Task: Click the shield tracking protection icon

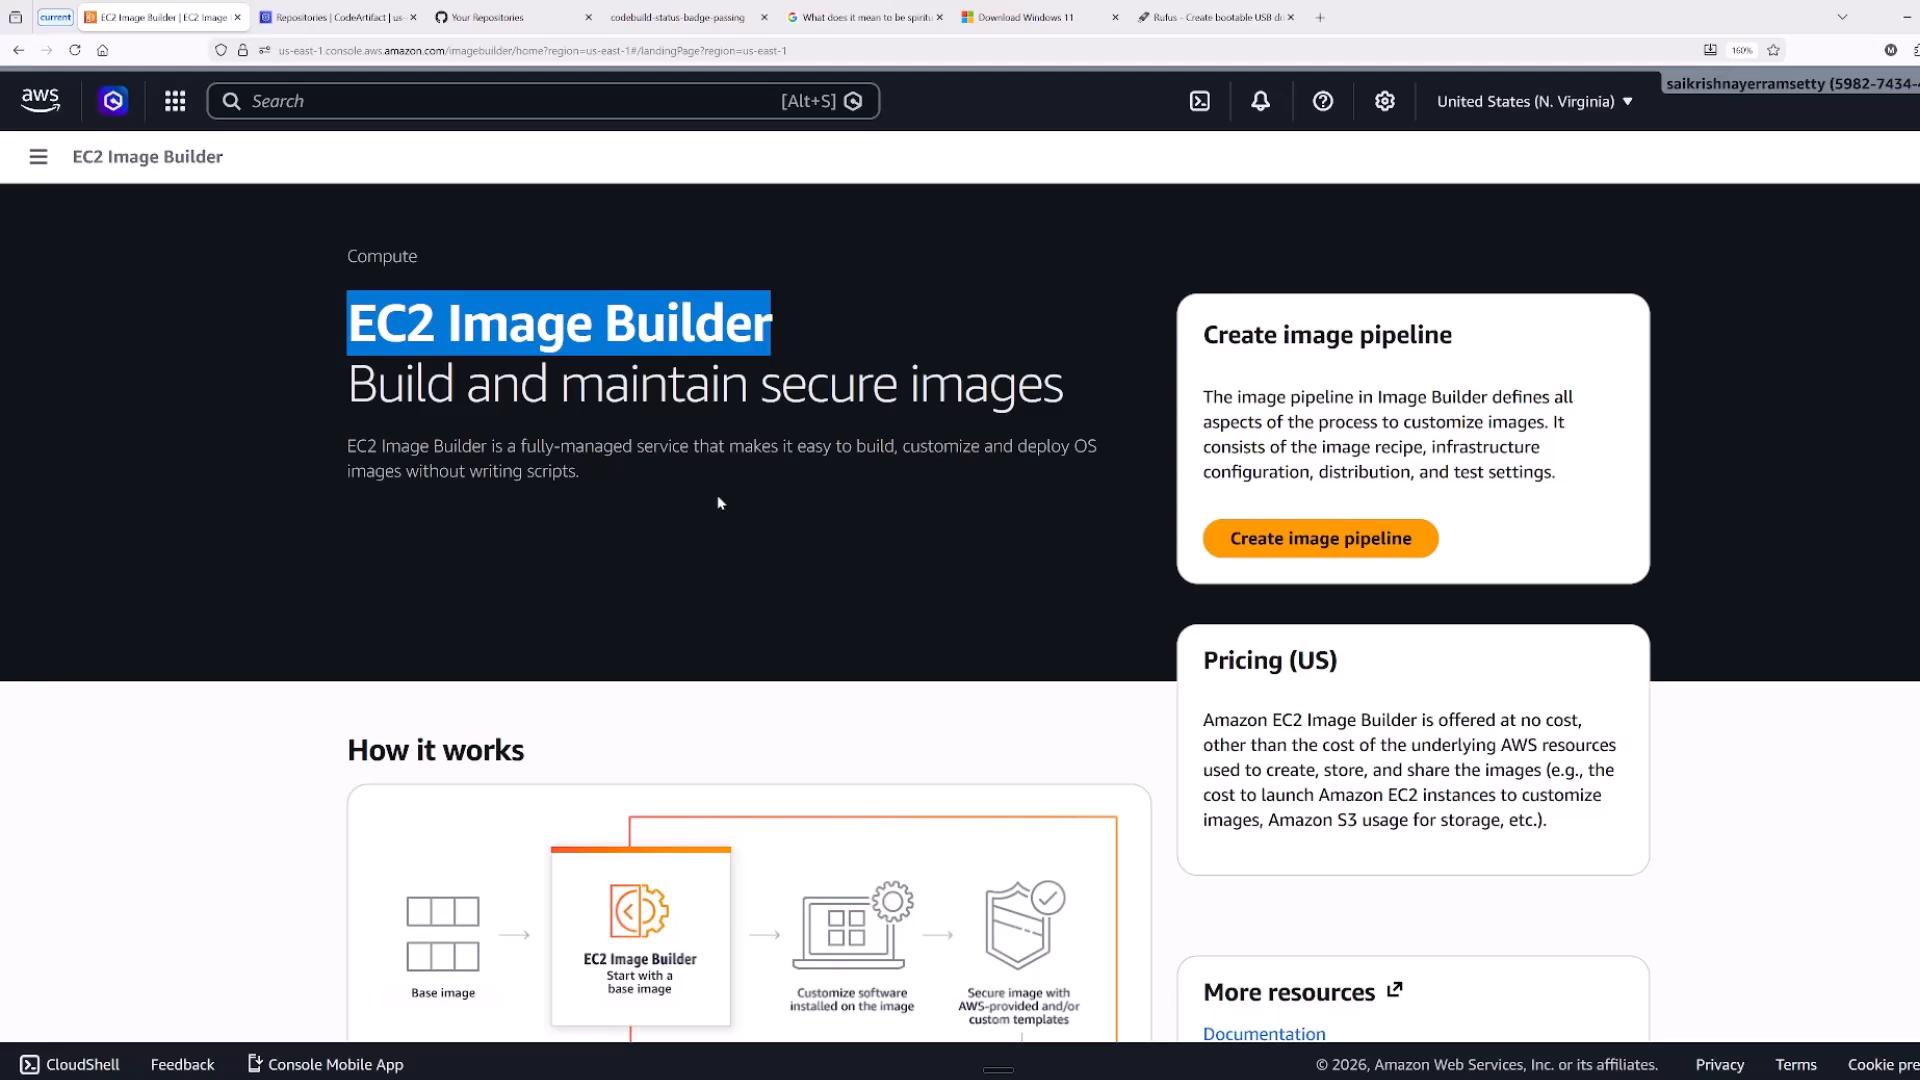Action: coord(221,50)
